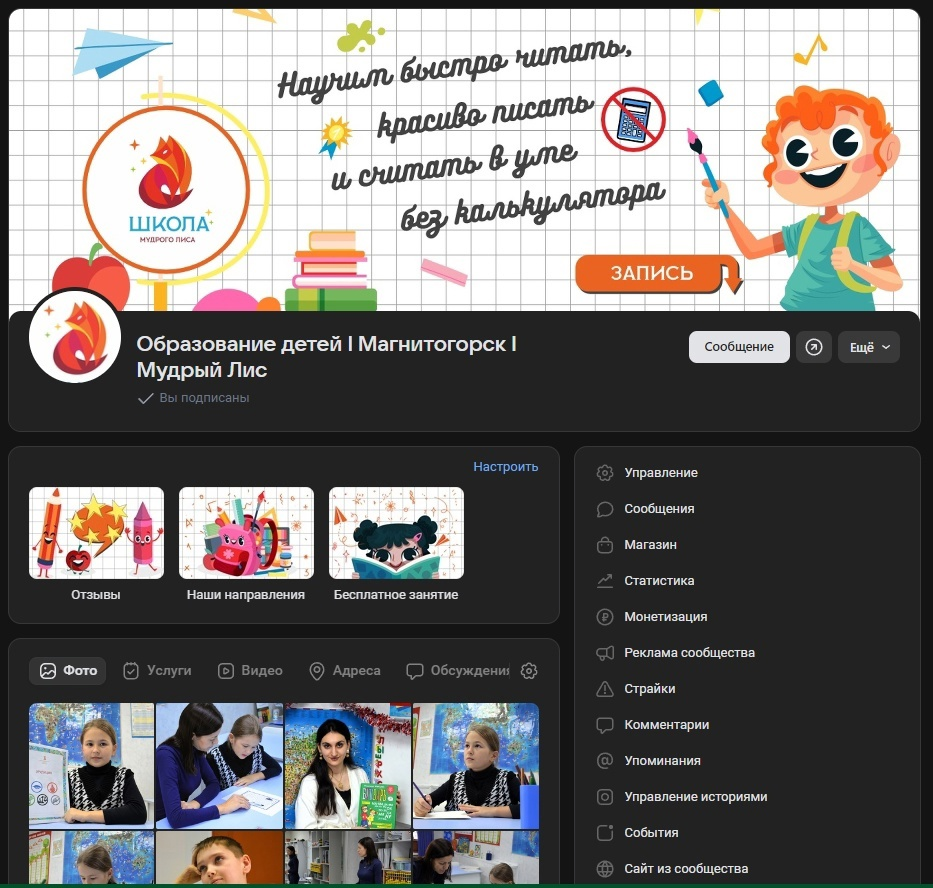
Task: Open the Сообщения speech bubble icon
Action: pyautogui.click(x=605, y=509)
